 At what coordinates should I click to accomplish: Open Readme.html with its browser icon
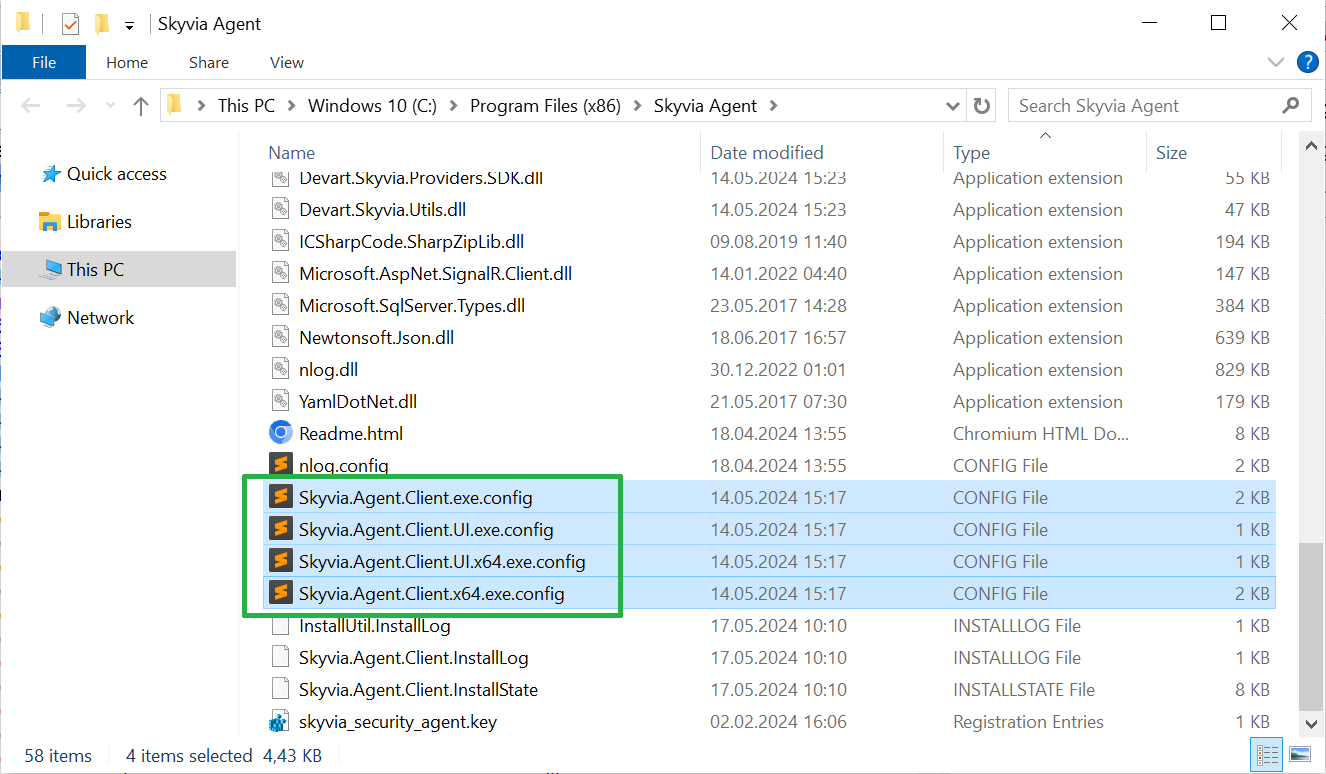click(280, 433)
